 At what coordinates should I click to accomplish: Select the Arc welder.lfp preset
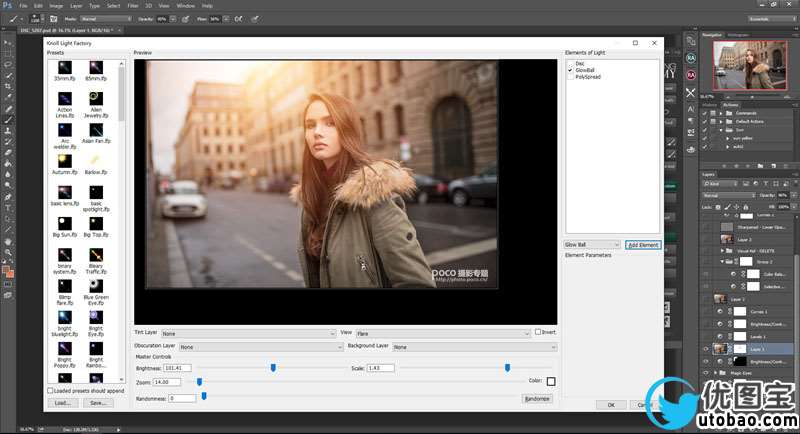tap(64, 130)
